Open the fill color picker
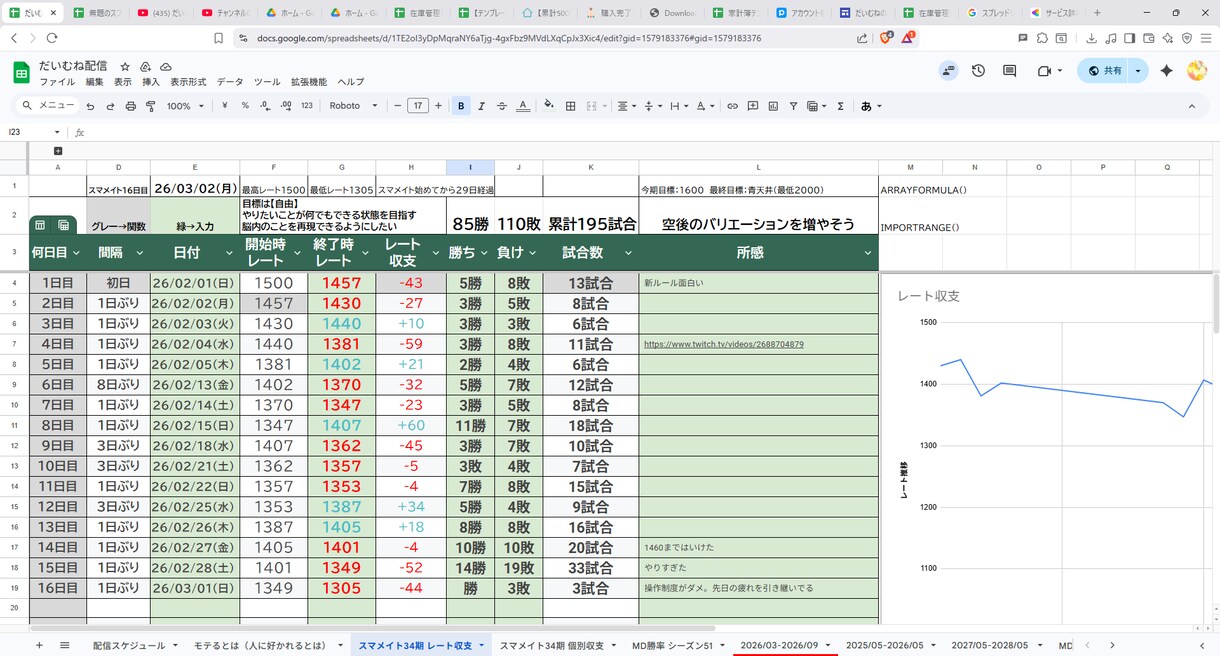Screen dimensions: 1220x656 (549, 106)
